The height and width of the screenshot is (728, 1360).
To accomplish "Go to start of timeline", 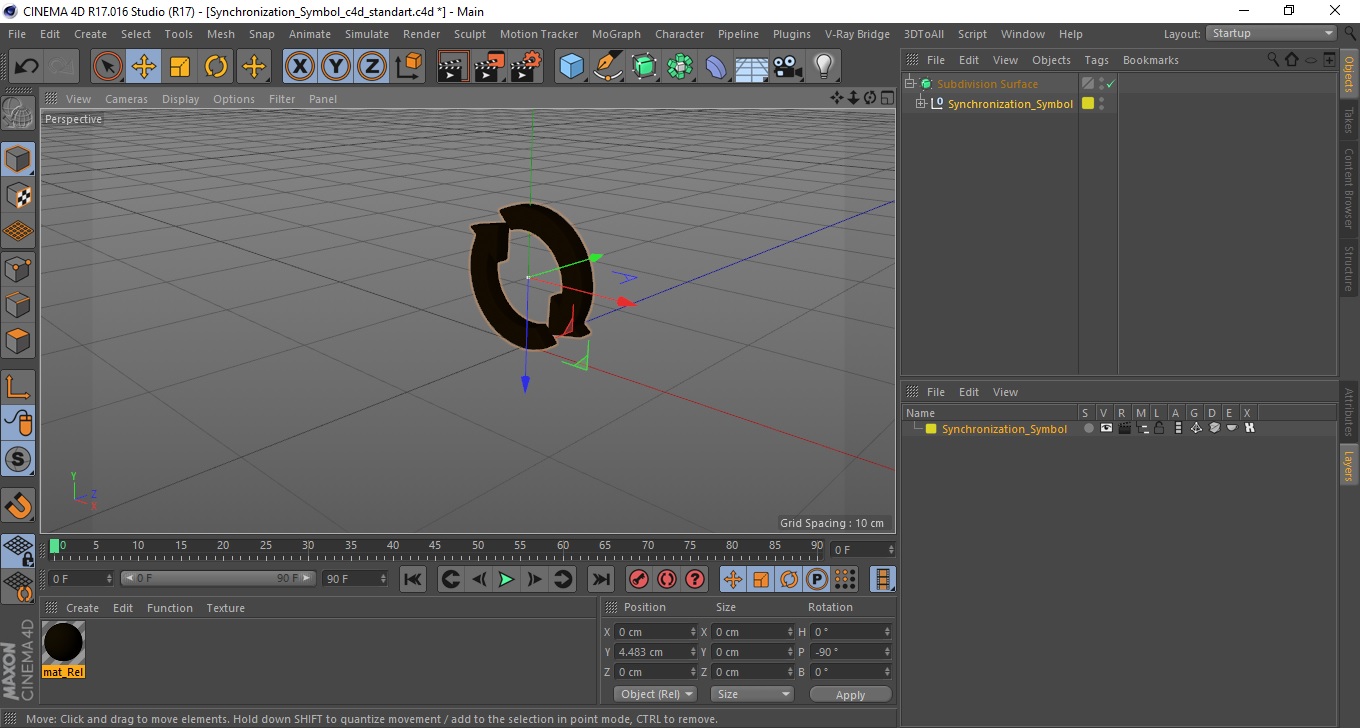I will pyautogui.click(x=413, y=579).
